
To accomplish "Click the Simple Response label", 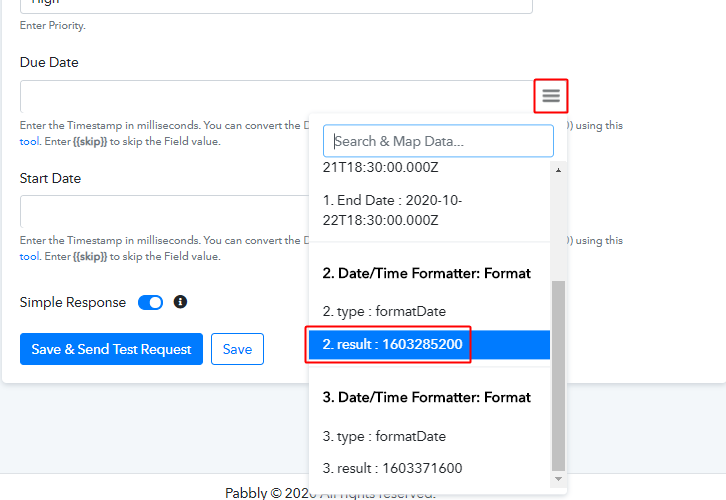I will 73,302.
